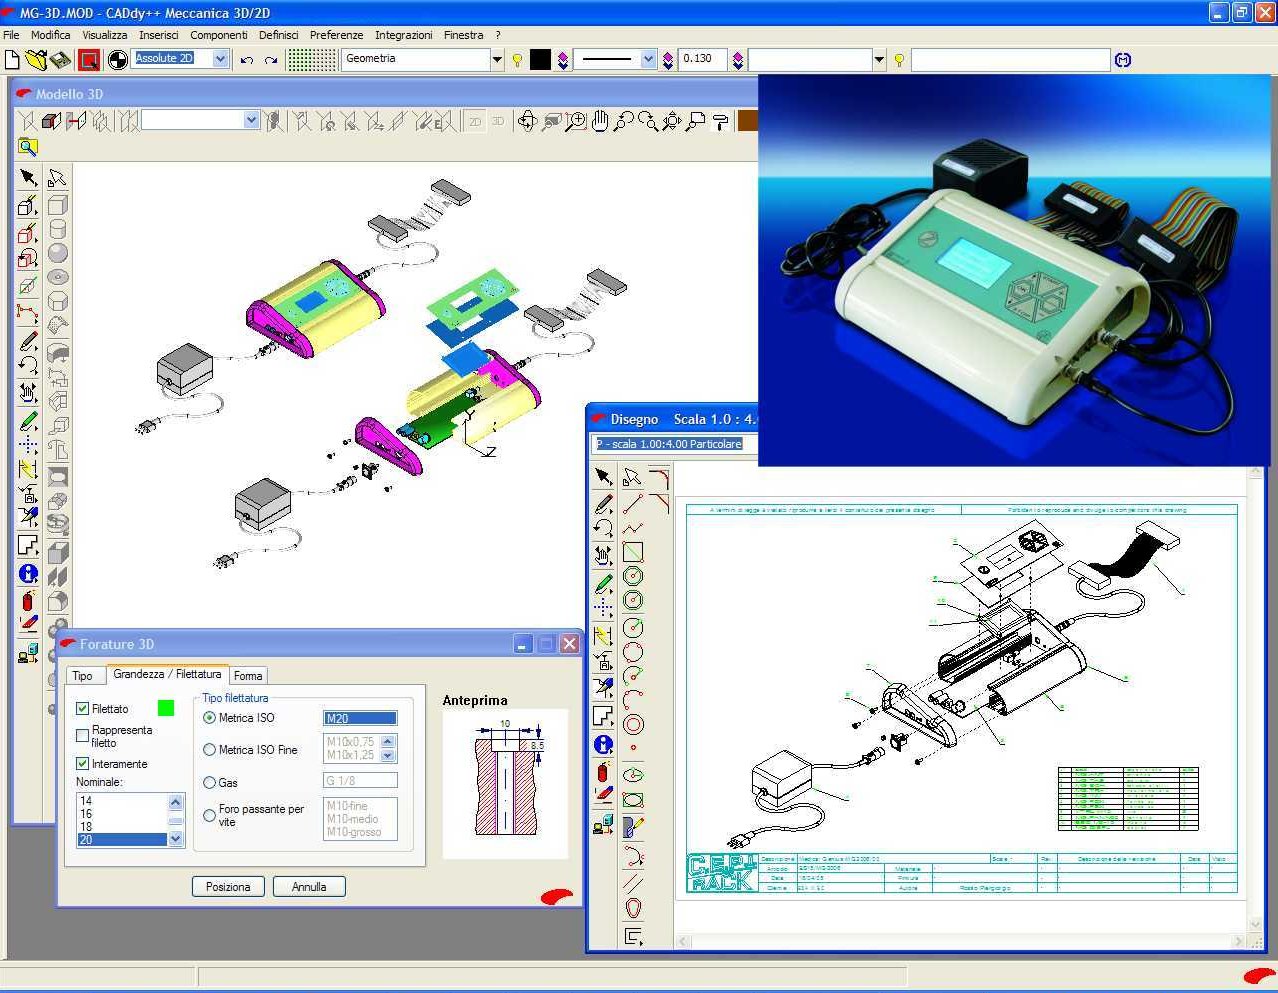Choose the Gas thread type option
The width and height of the screenshot is (1278, 993).
pos(210,782)
